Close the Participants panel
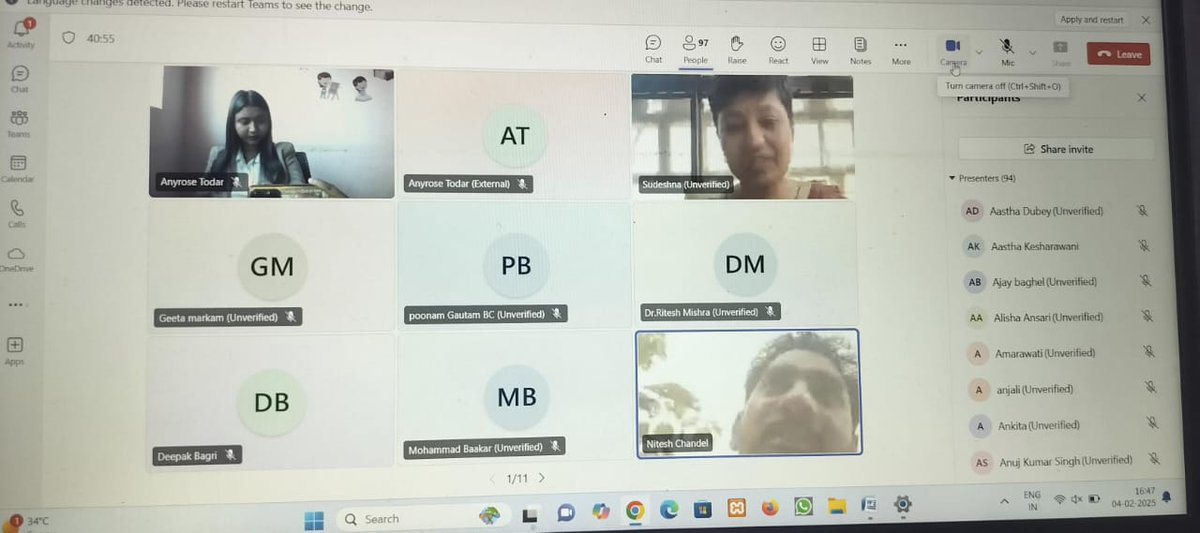This screenshot has height=533, width=1200. (x=1142, y=98)
